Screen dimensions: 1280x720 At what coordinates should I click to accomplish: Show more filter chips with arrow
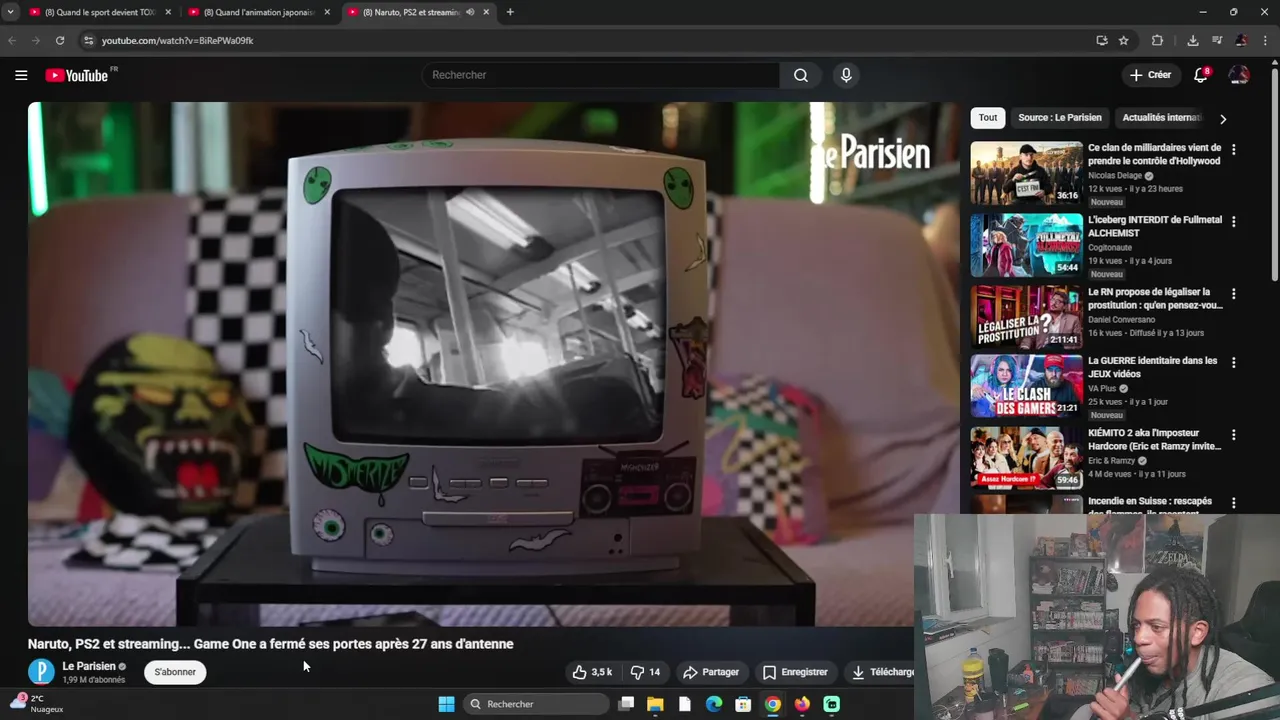1222,118
